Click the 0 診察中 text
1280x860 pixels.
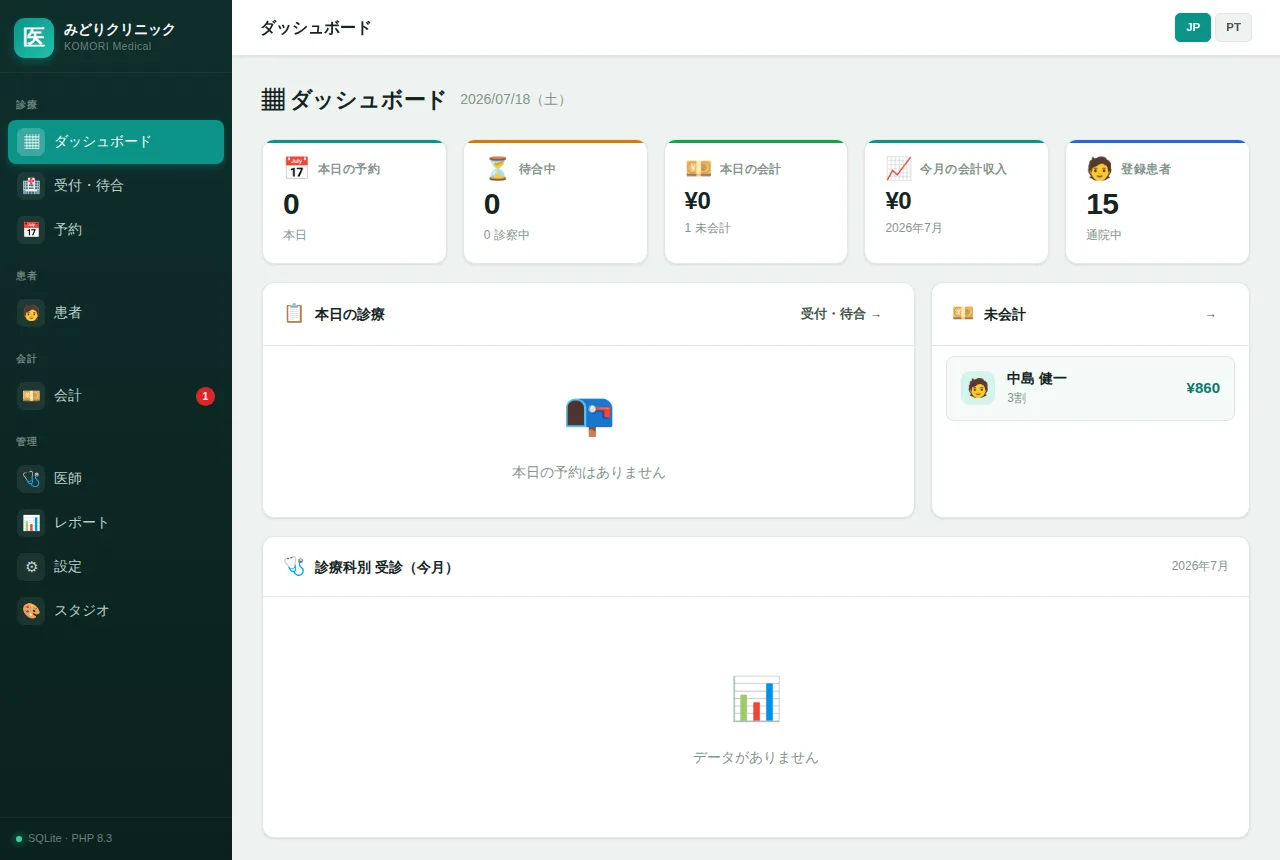click(507, 235)
